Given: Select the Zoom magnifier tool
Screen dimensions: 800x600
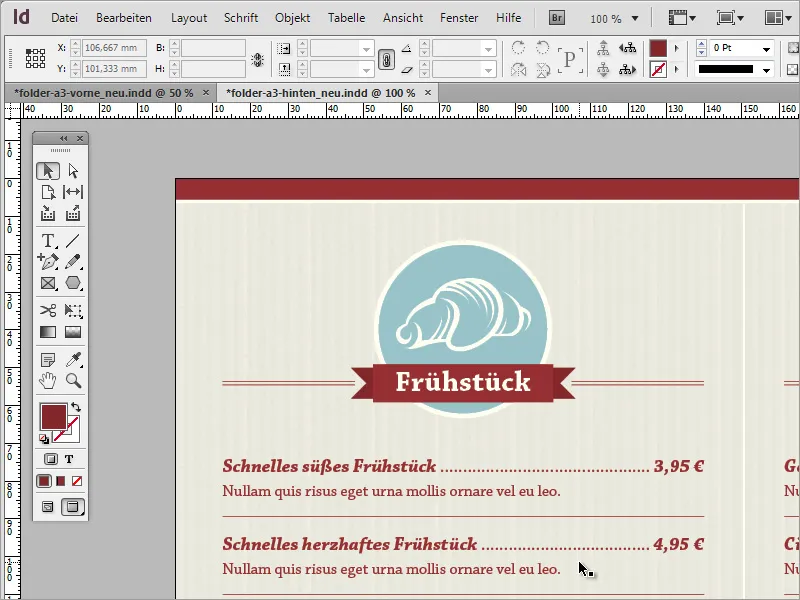Looking at the screenshot, I should click(73, 381).
